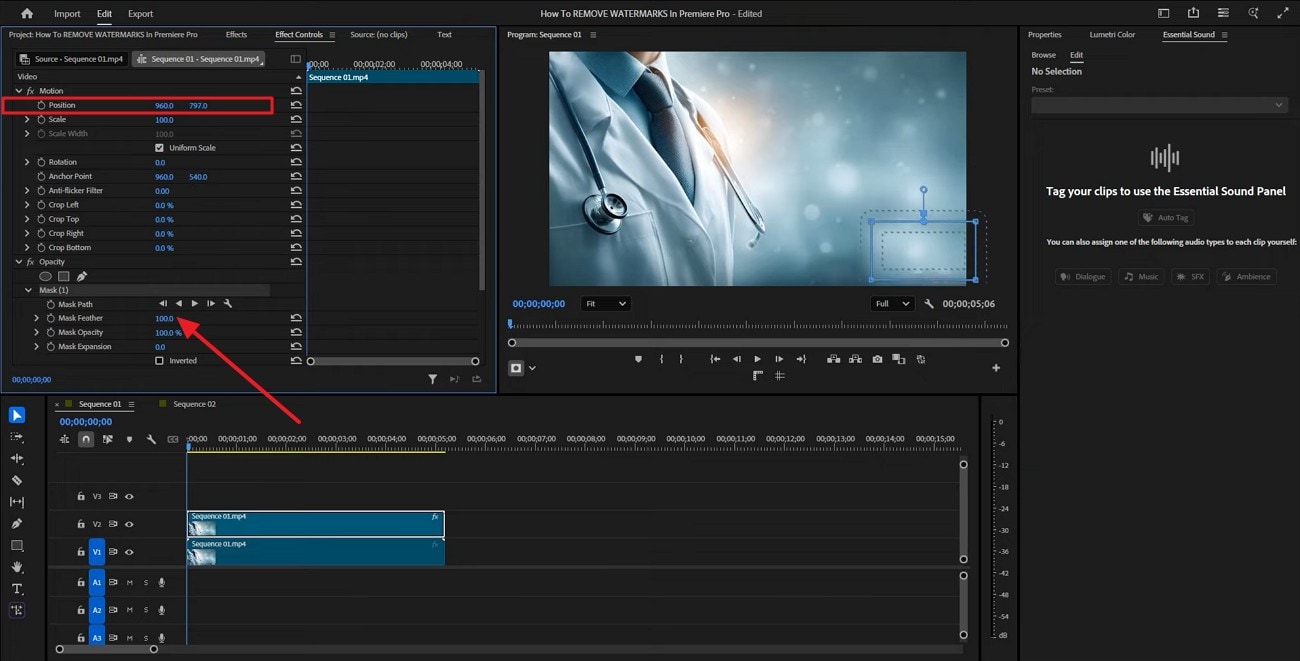
Task: Select the Razor tool in the toolbar
Action: click(x=17, y=480)
